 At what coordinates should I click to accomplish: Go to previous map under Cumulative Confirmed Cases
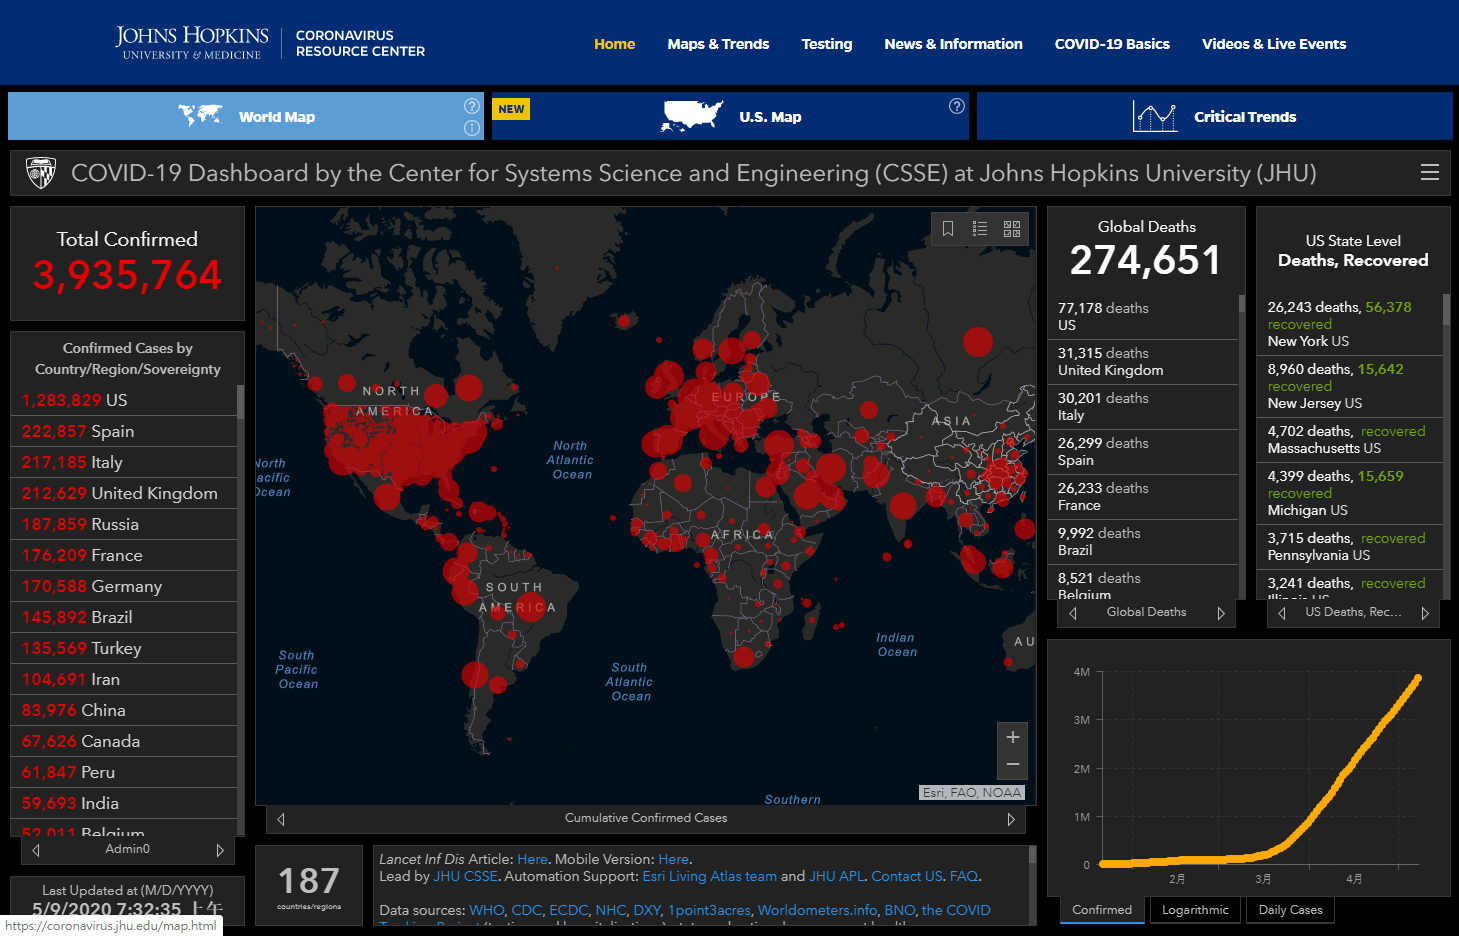(281, 819)
